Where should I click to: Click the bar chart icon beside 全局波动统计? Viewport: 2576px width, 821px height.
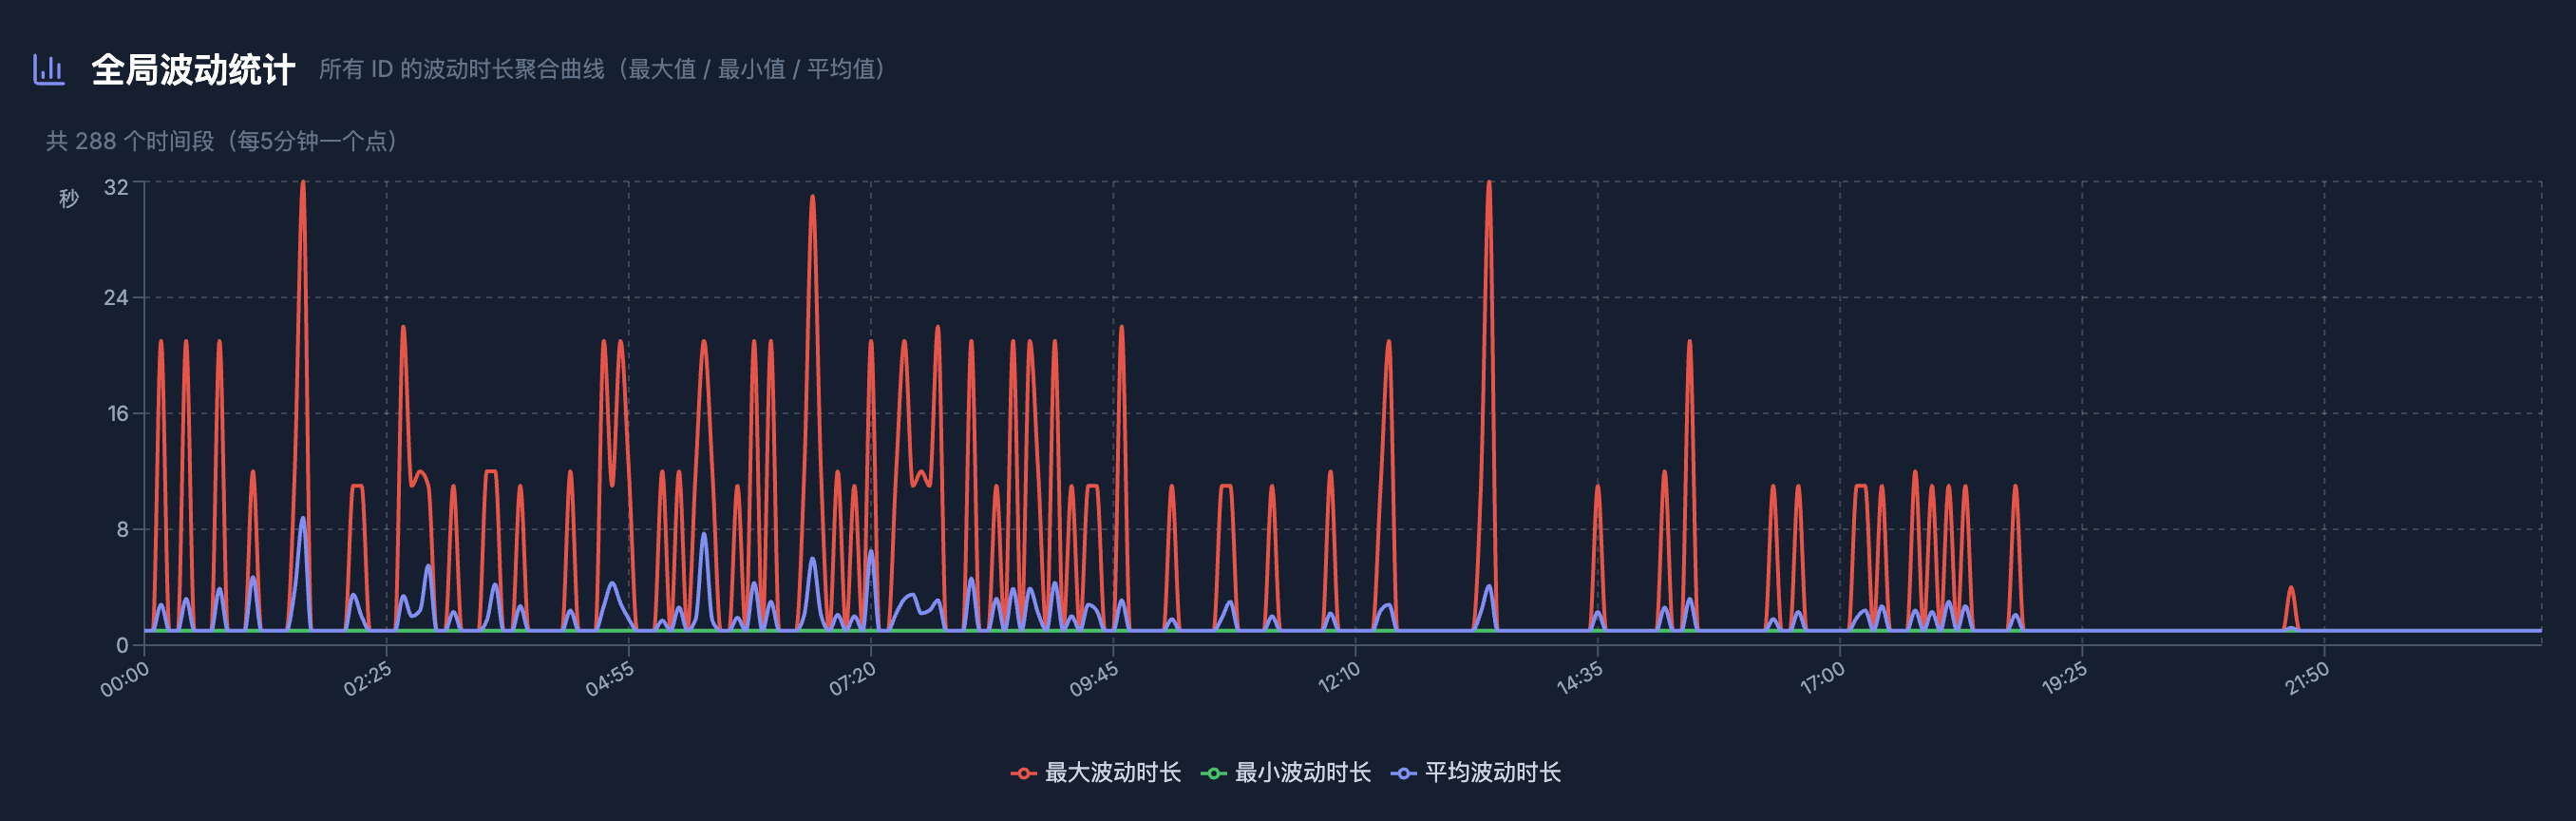tap(48, 69)
